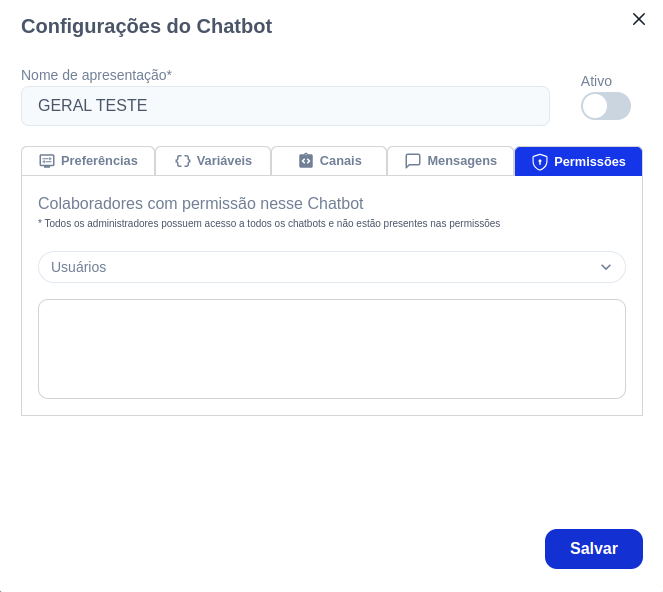The image size is (663, 592).
Task: Click the curly braces Variáveis icon
Action: tap(183, 161)
